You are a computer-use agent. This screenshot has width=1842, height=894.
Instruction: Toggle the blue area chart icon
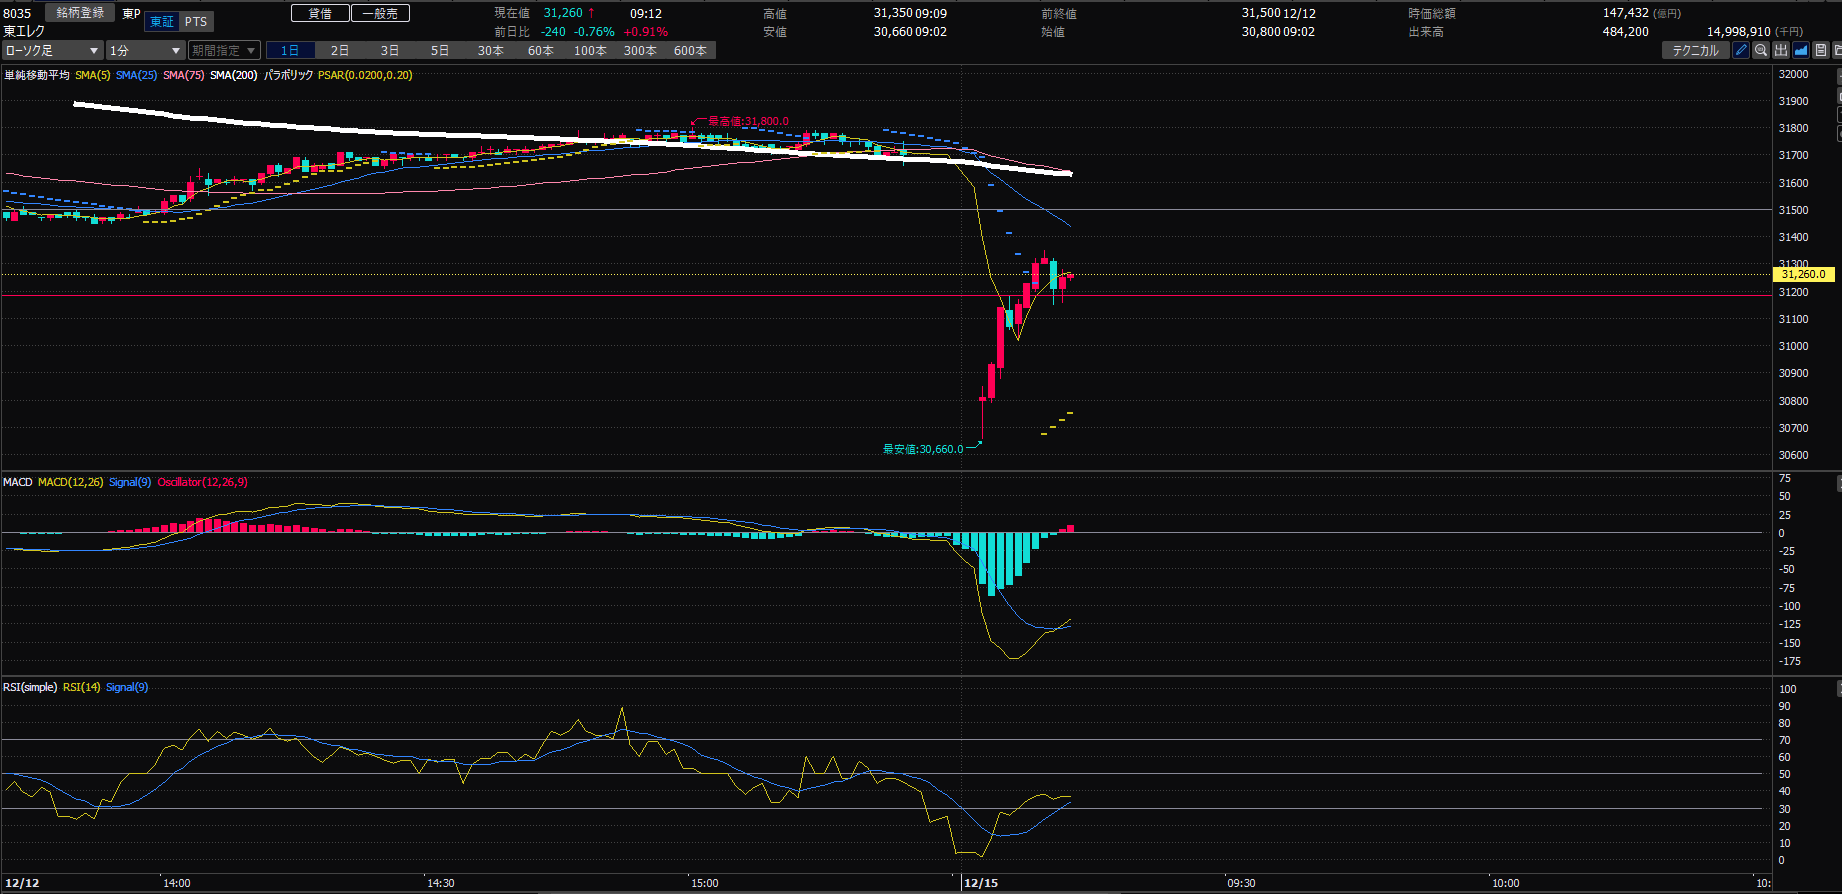(x=1801, y=50)
